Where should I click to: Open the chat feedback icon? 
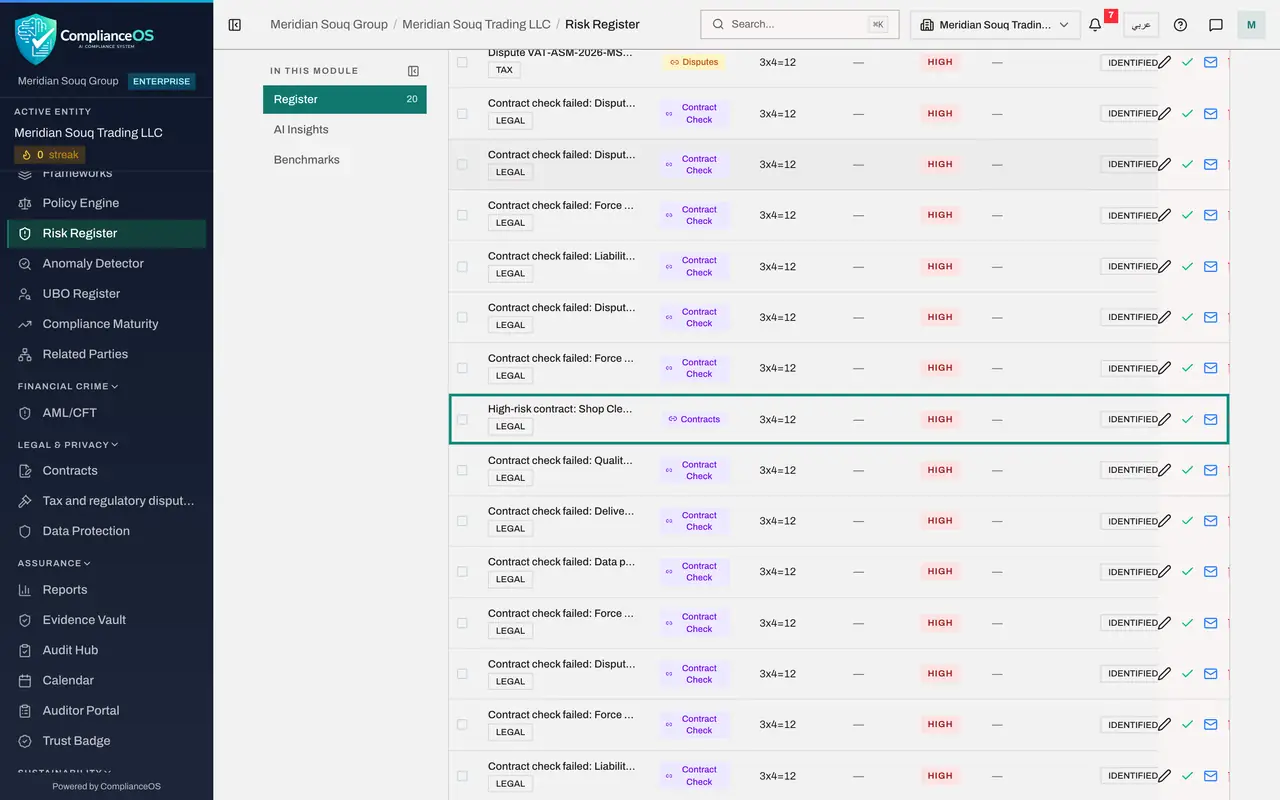click(1216, 25)
